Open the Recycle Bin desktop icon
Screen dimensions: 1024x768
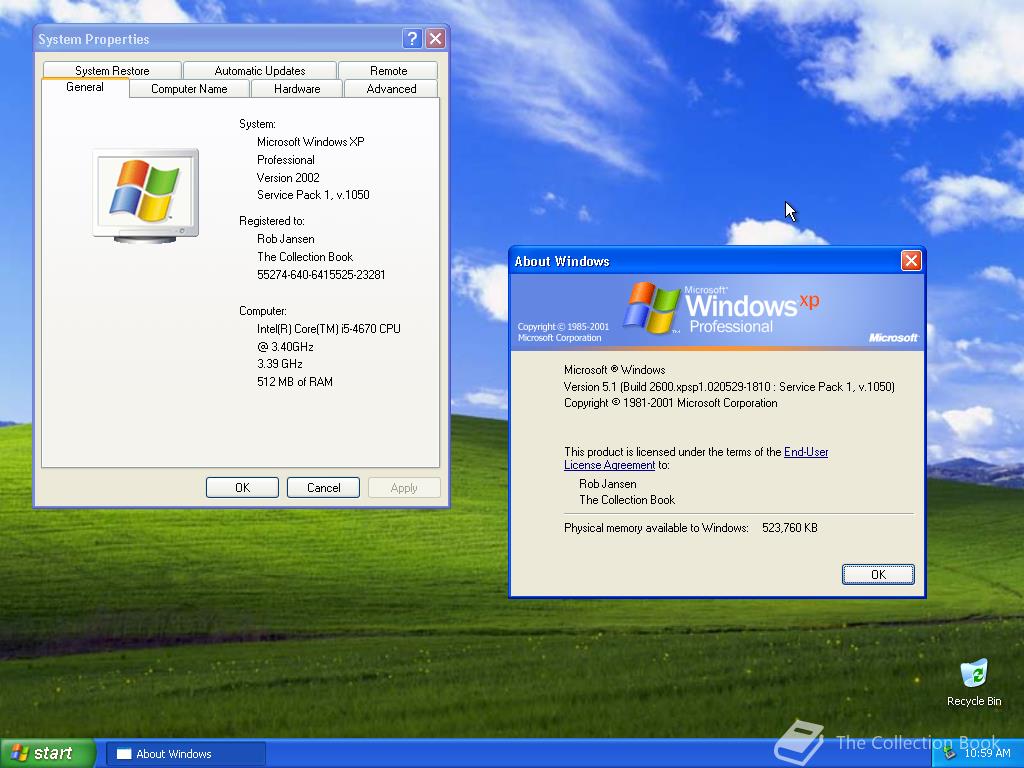(x=974, y=682)
